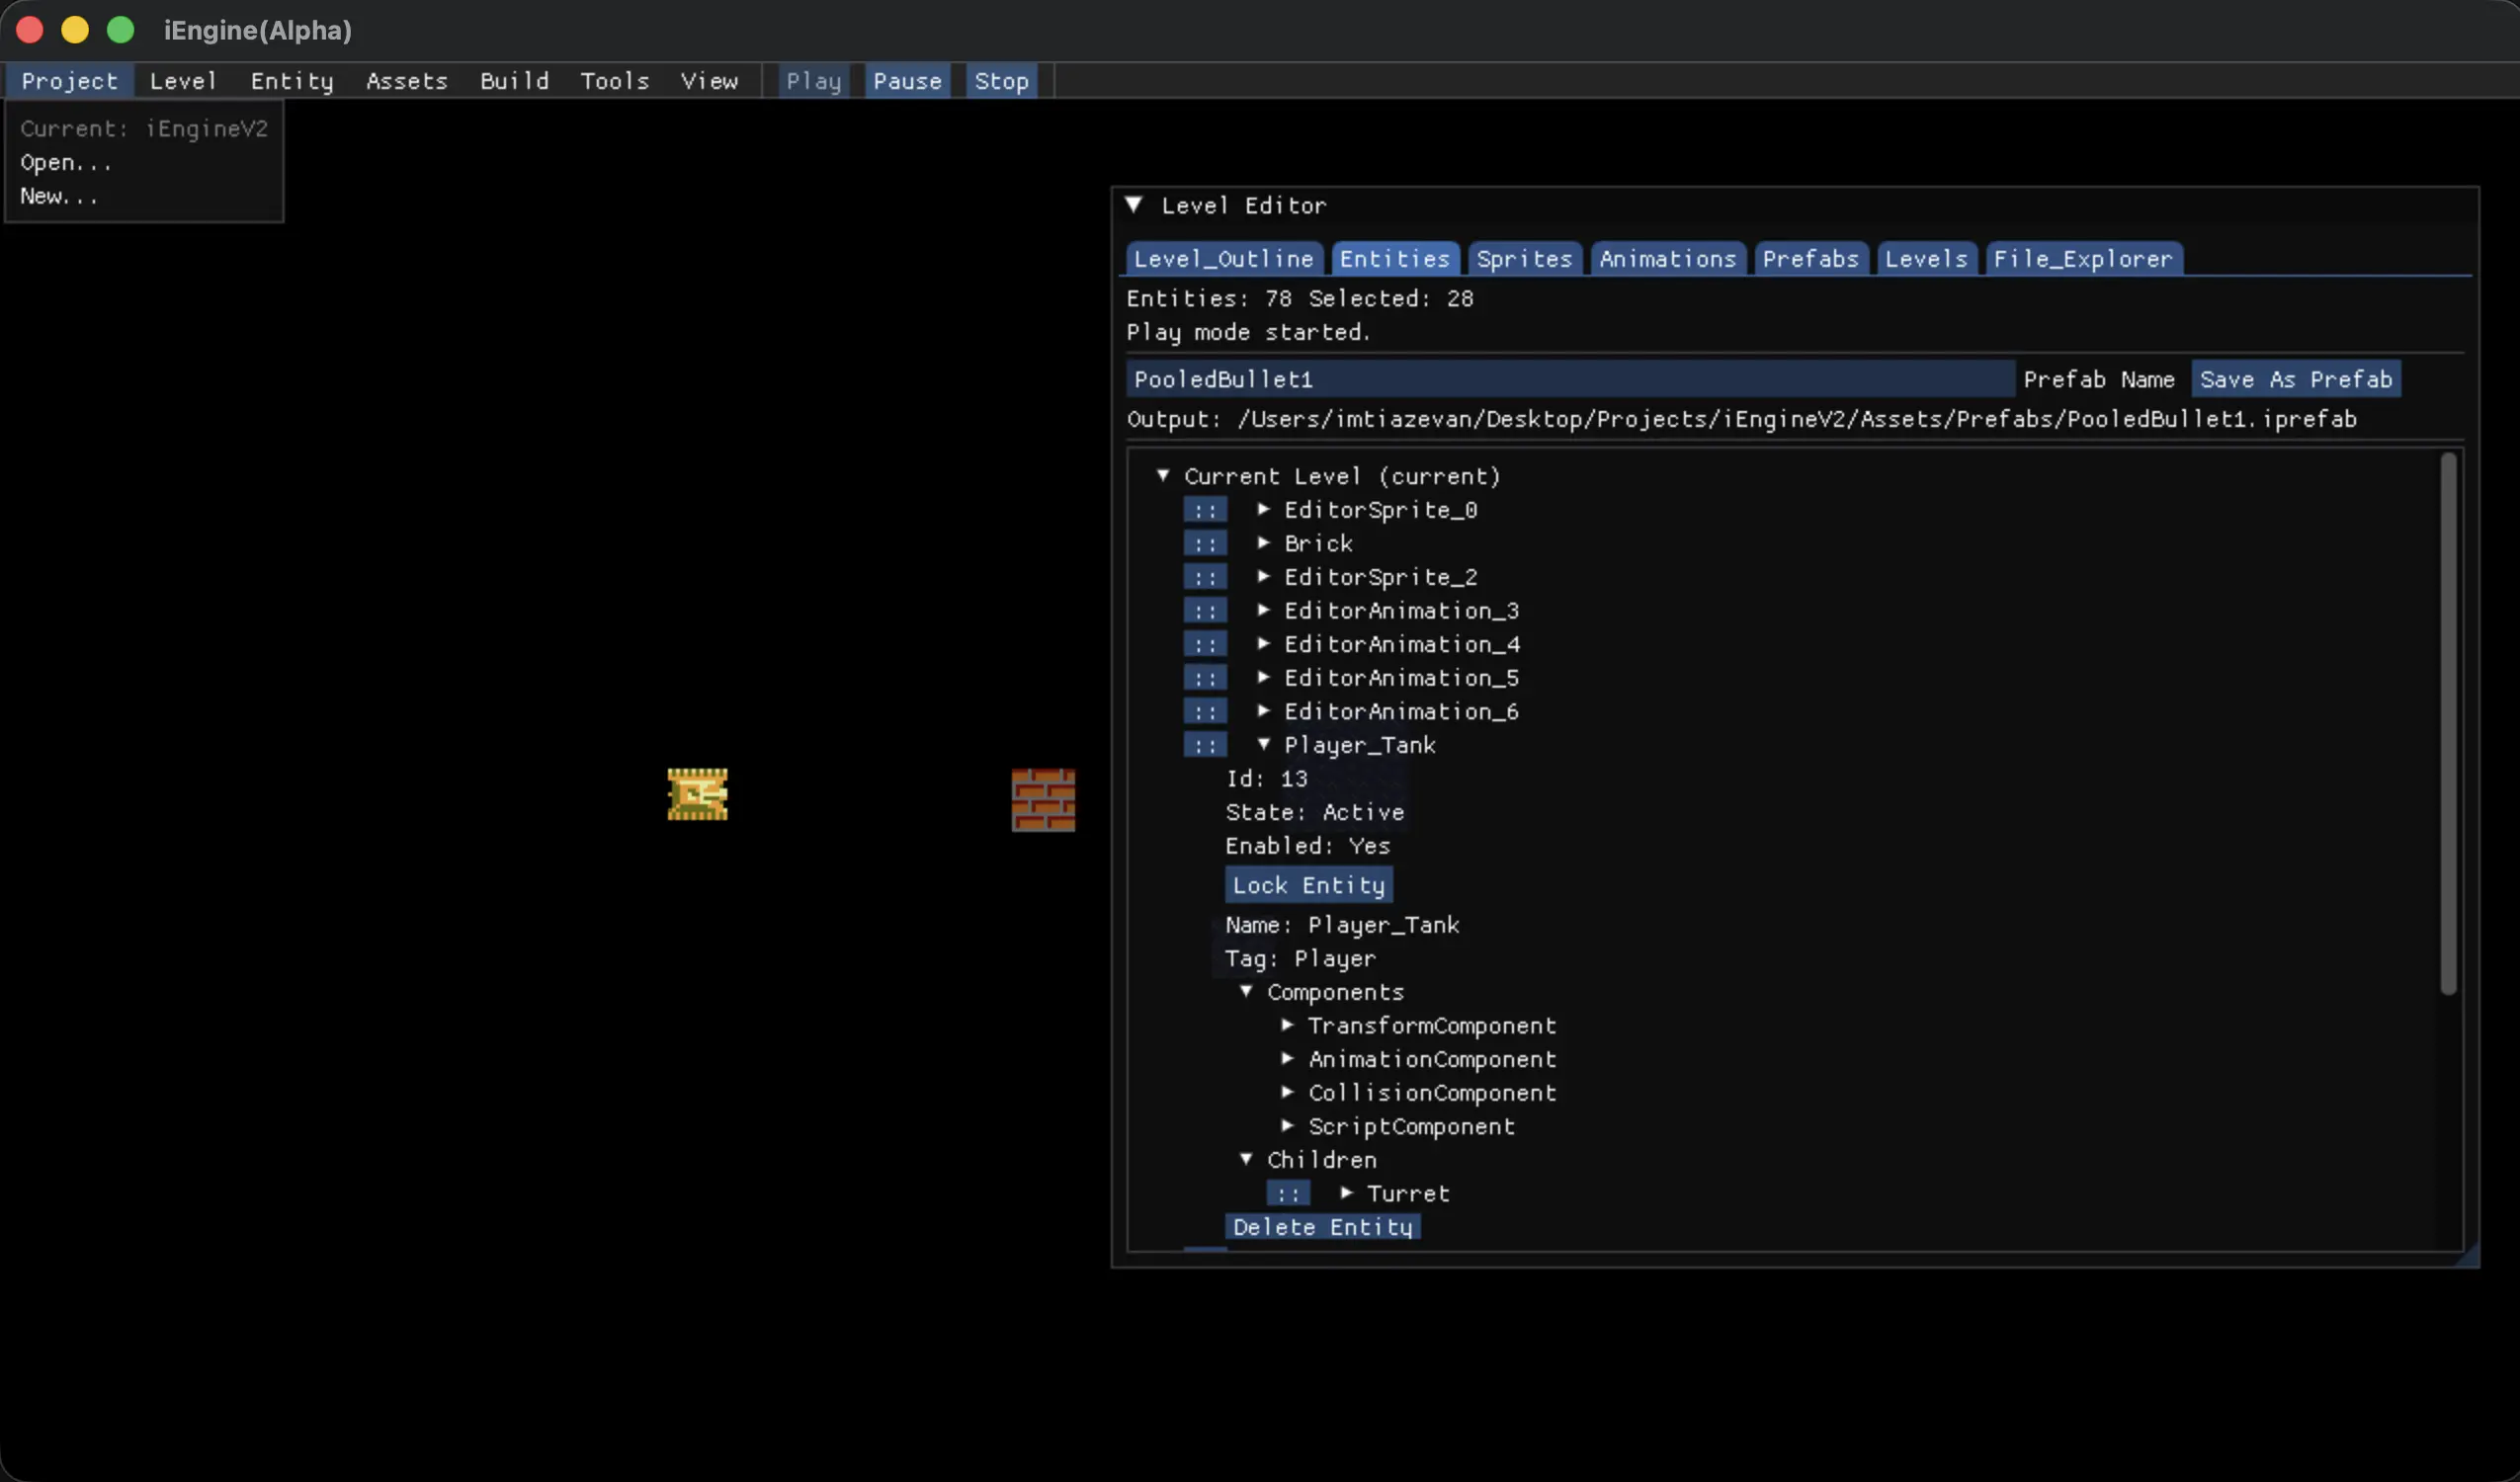2520x1482 pixels.
Task: Choose New... from Project menu
Action: tap(59, 197)
